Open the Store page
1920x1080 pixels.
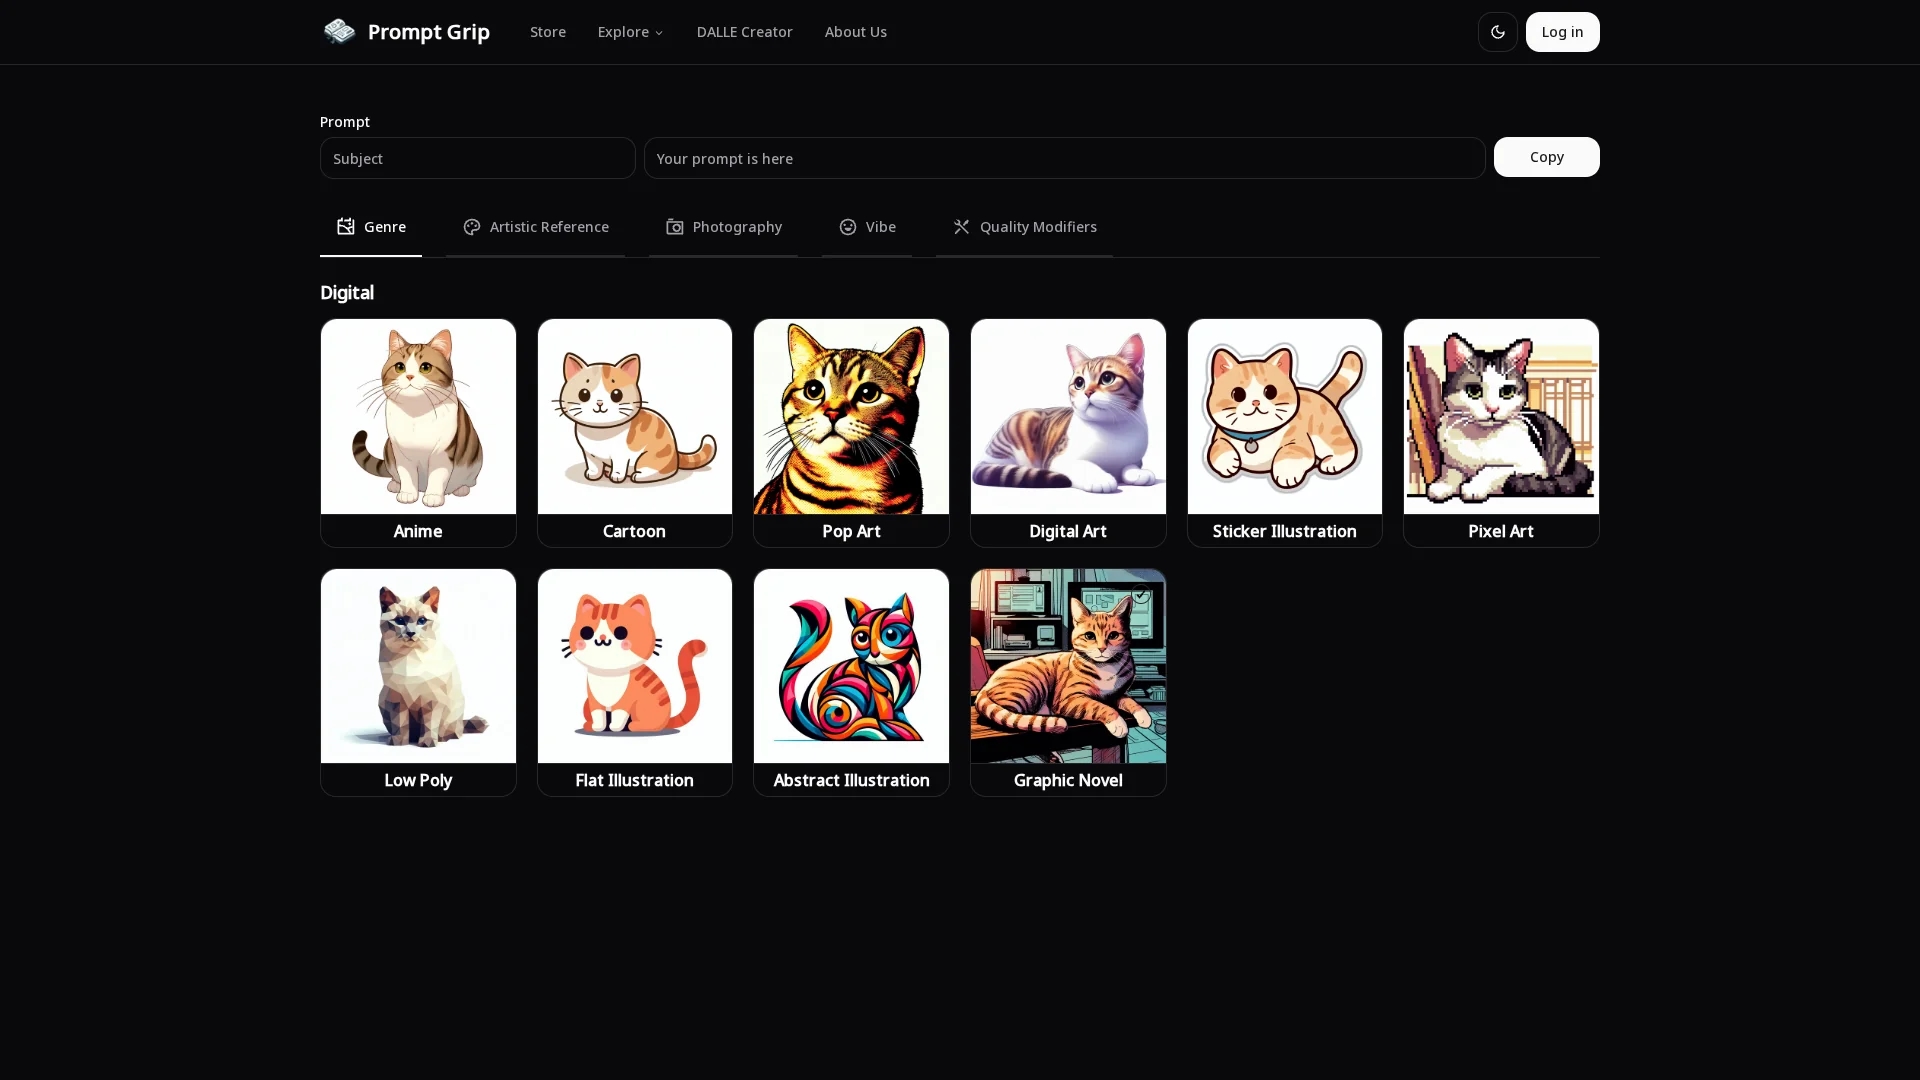547,32
